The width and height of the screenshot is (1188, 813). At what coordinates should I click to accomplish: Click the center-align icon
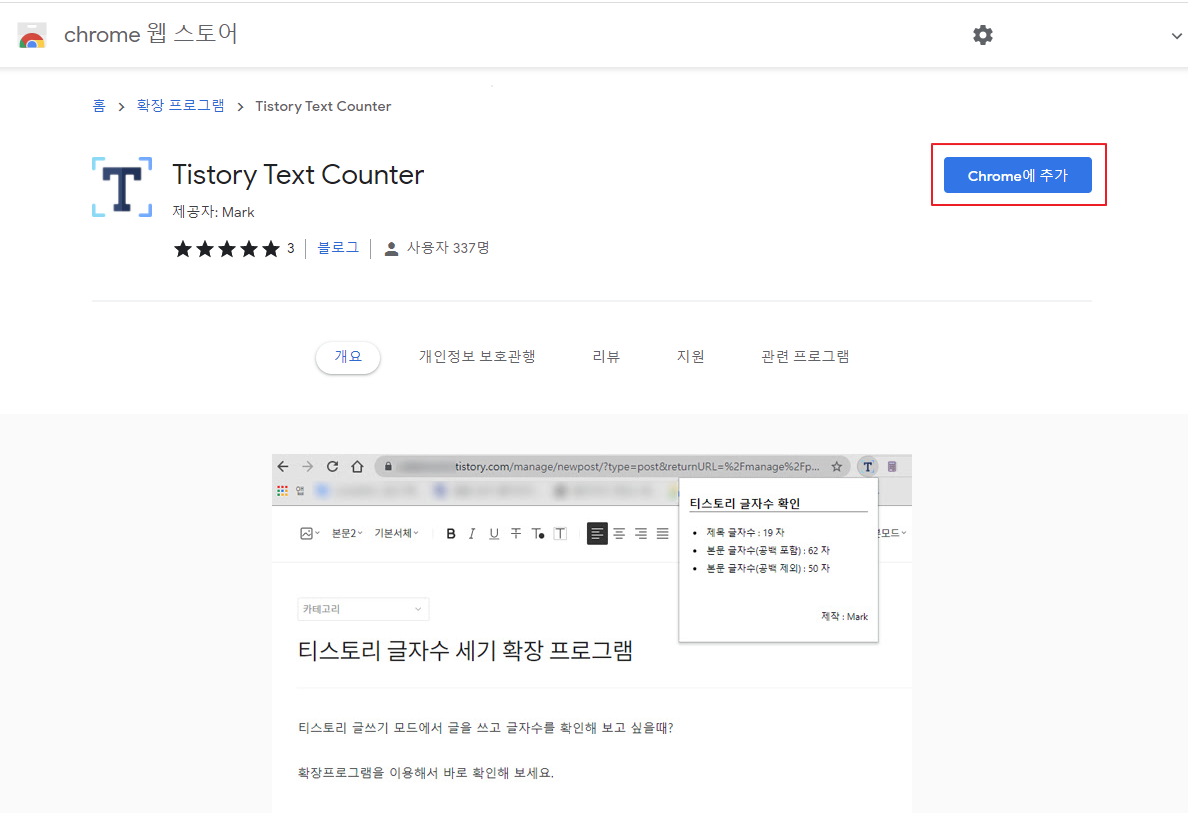point(617,533)
